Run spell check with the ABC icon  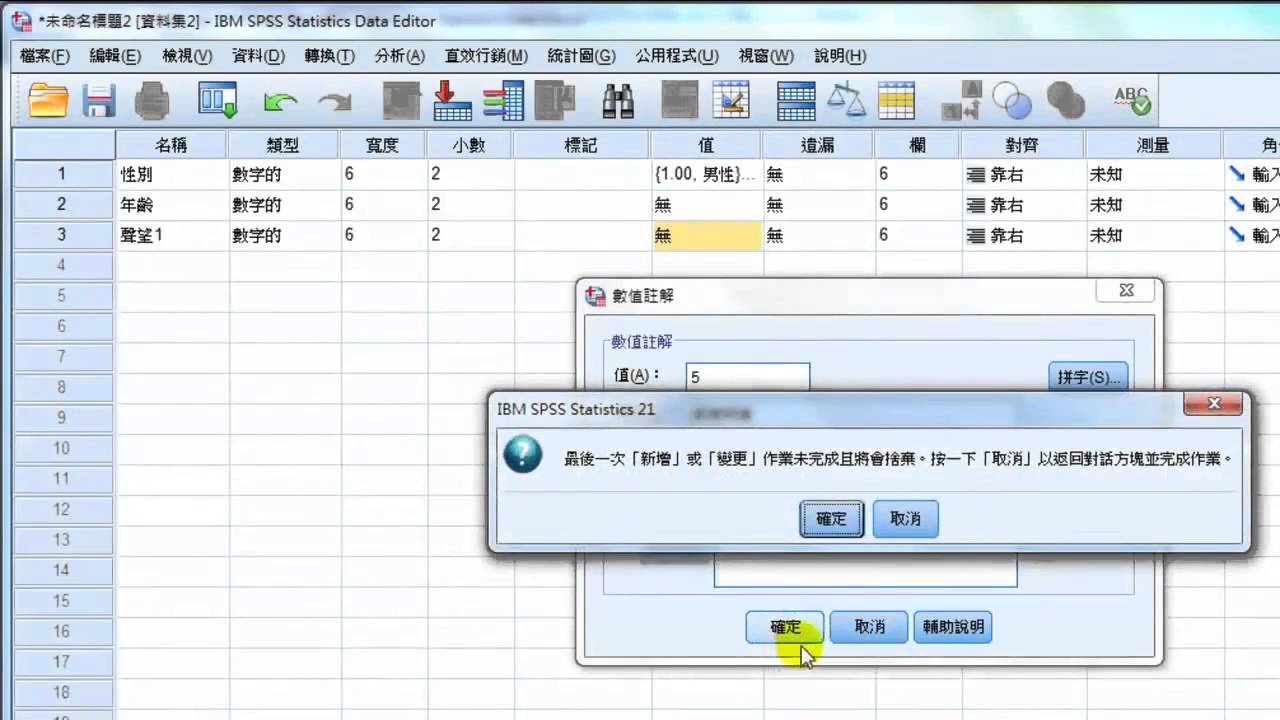[1132, 101]
